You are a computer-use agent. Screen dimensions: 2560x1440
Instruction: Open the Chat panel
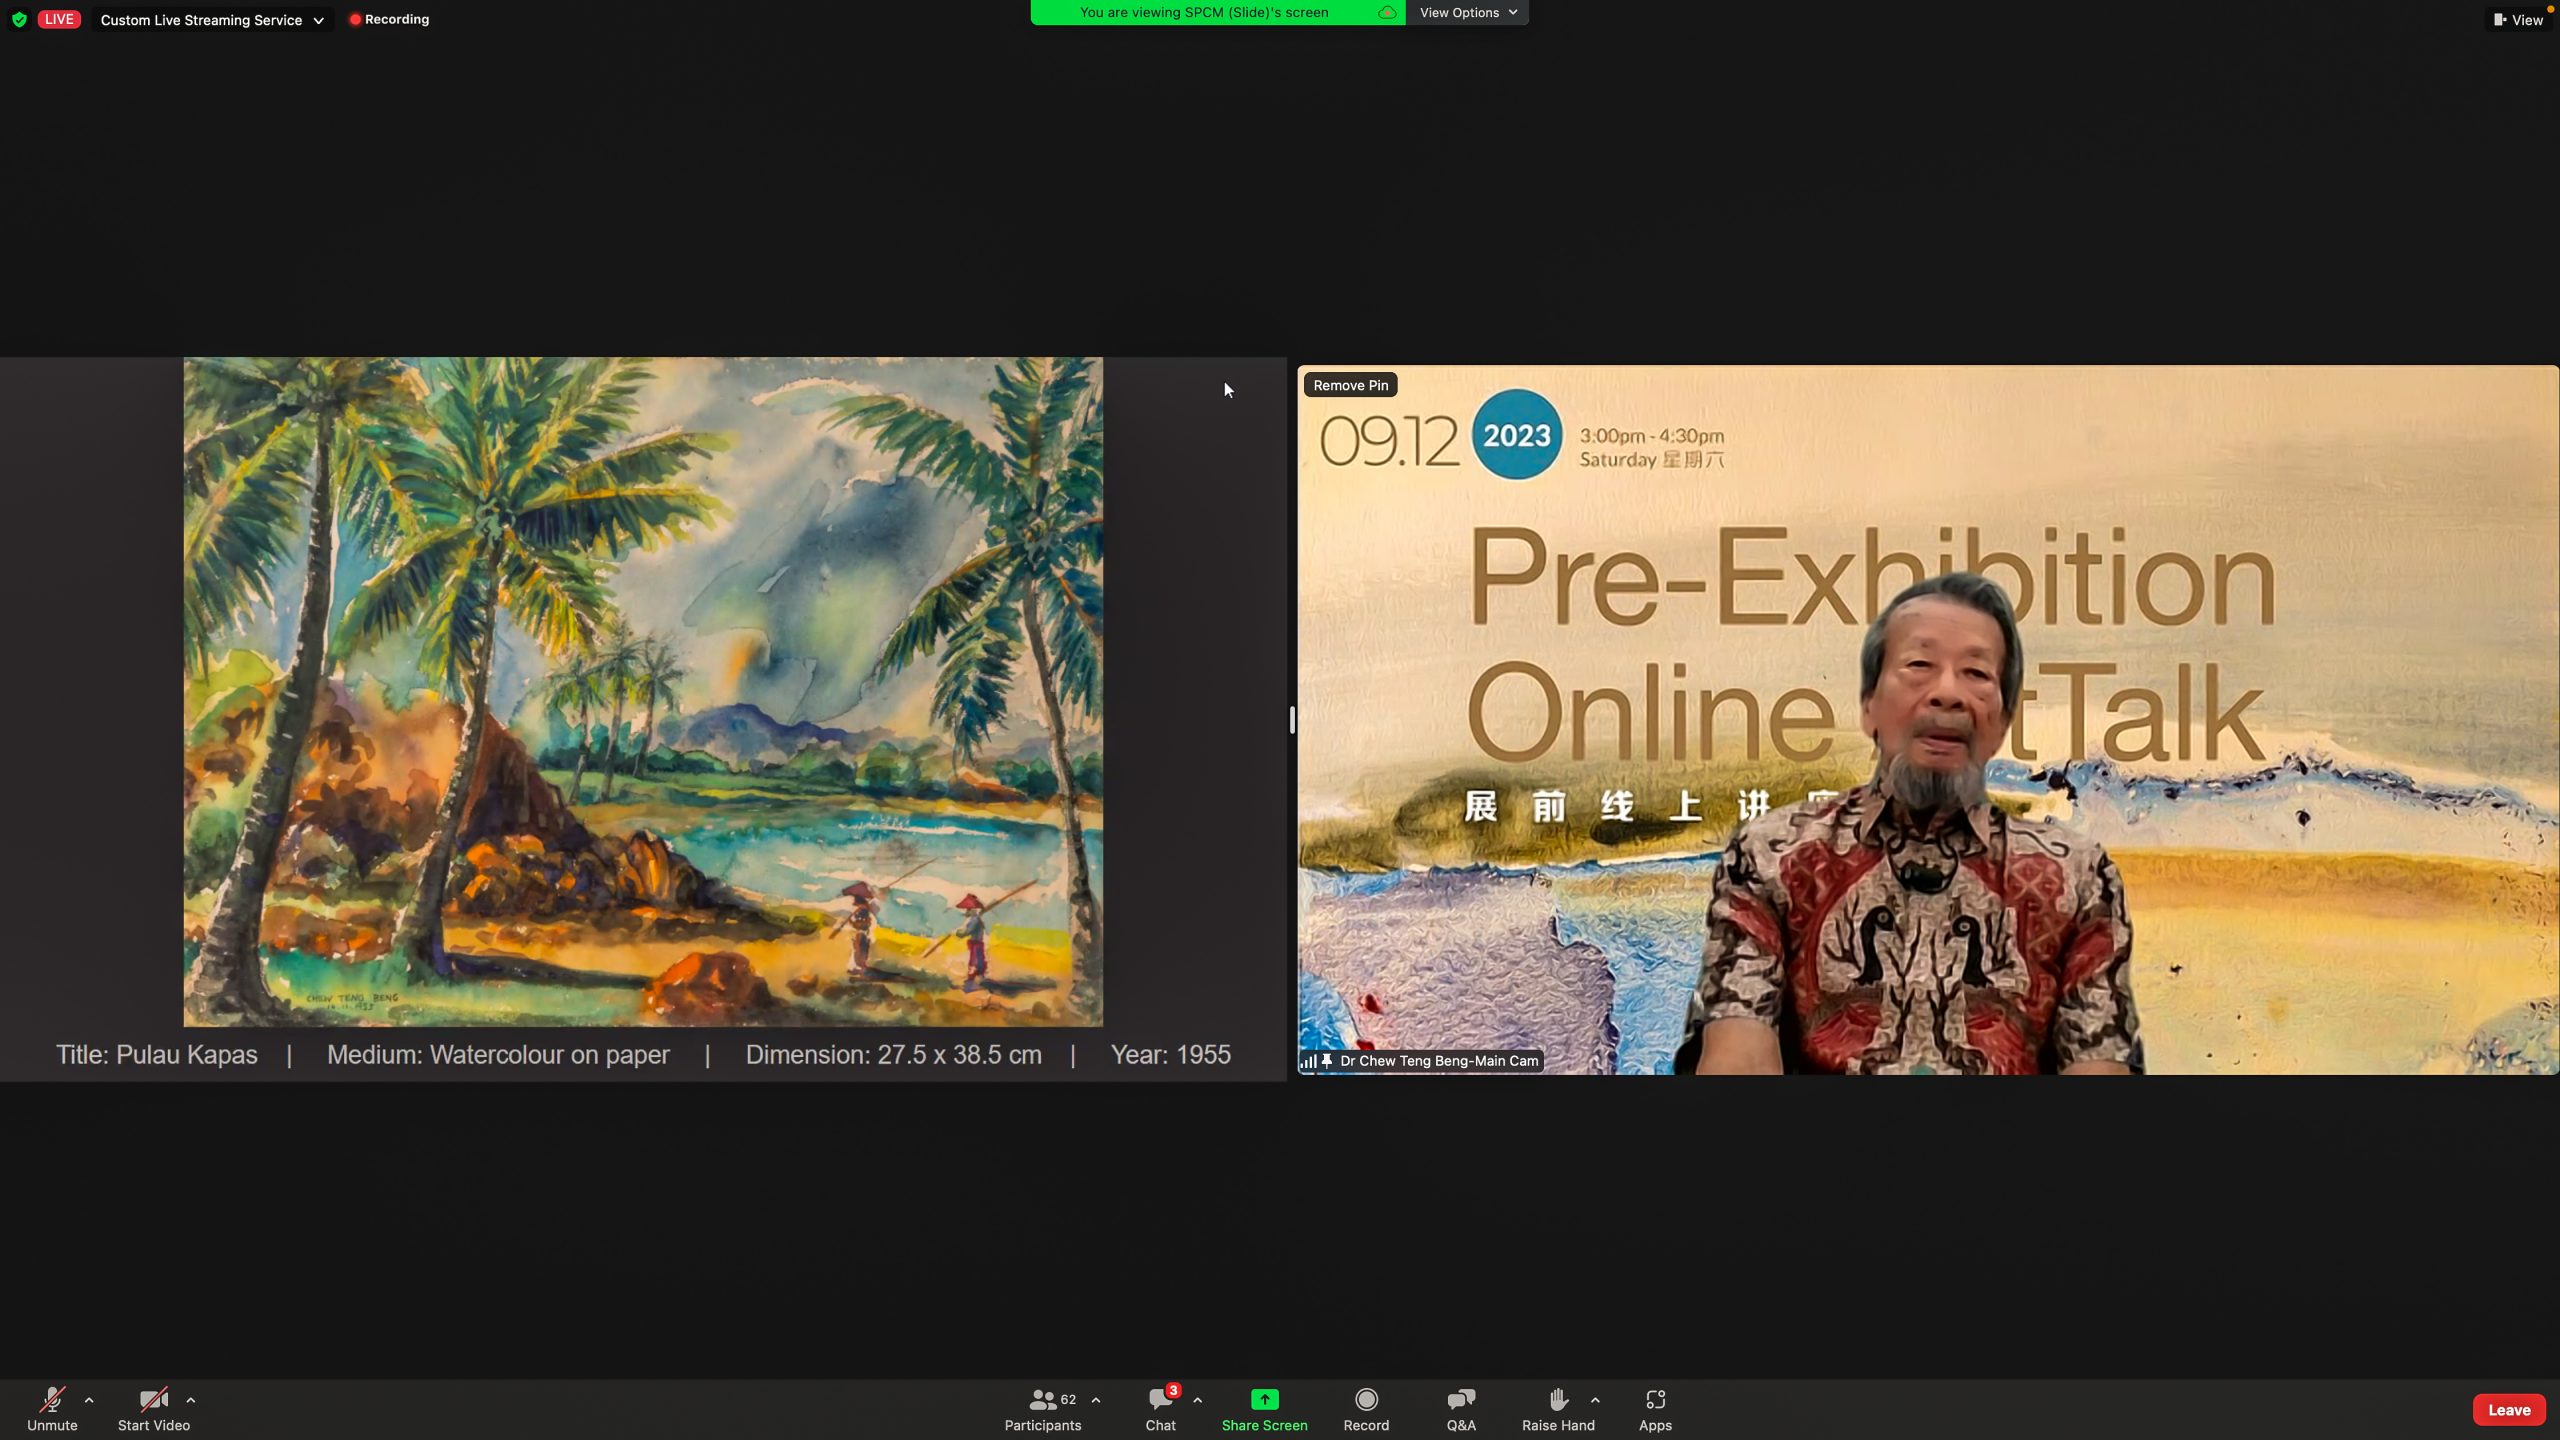click(1160, 1400)
